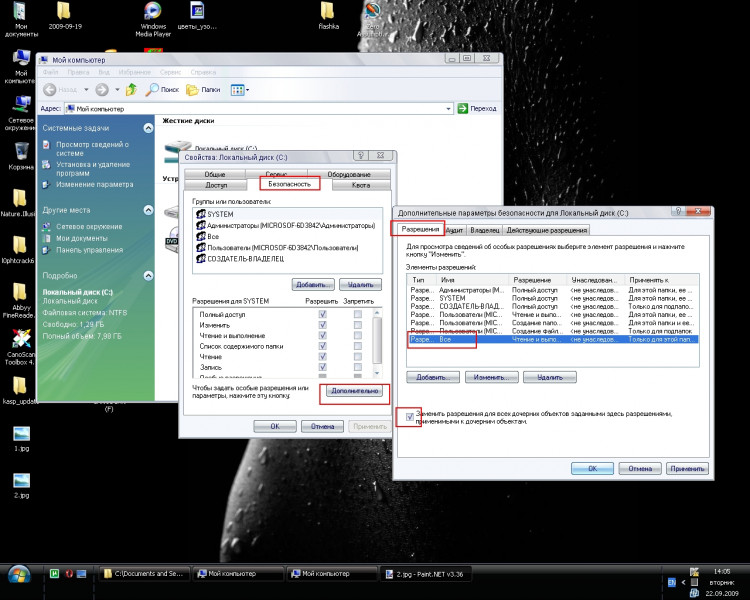Image resolution: width=750 pixels, height=600 pixels.
Task: Open the Forward button history dropdown
Action: click(x=117, y=89)
